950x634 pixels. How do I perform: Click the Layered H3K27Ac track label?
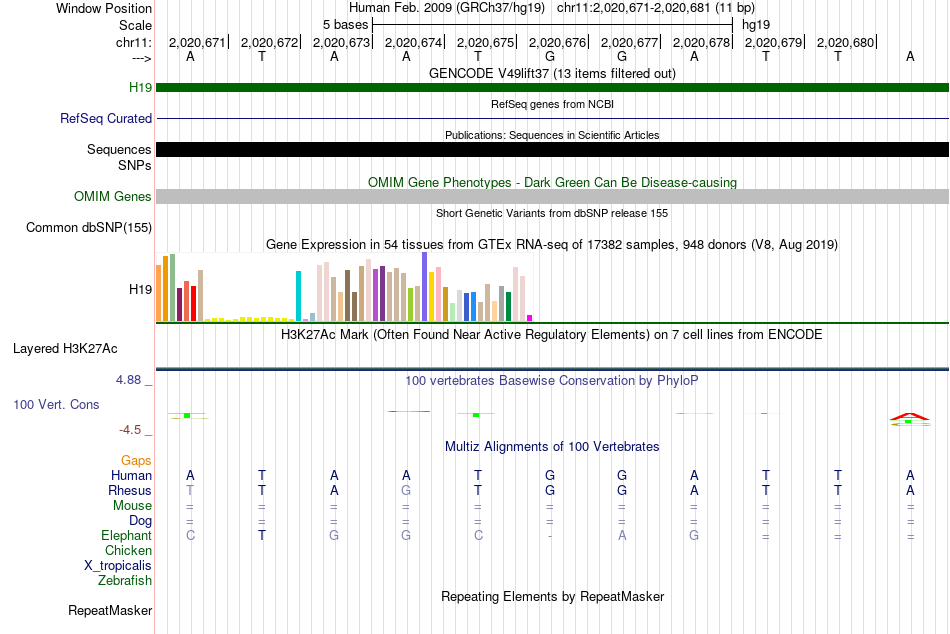pos(65,349)
